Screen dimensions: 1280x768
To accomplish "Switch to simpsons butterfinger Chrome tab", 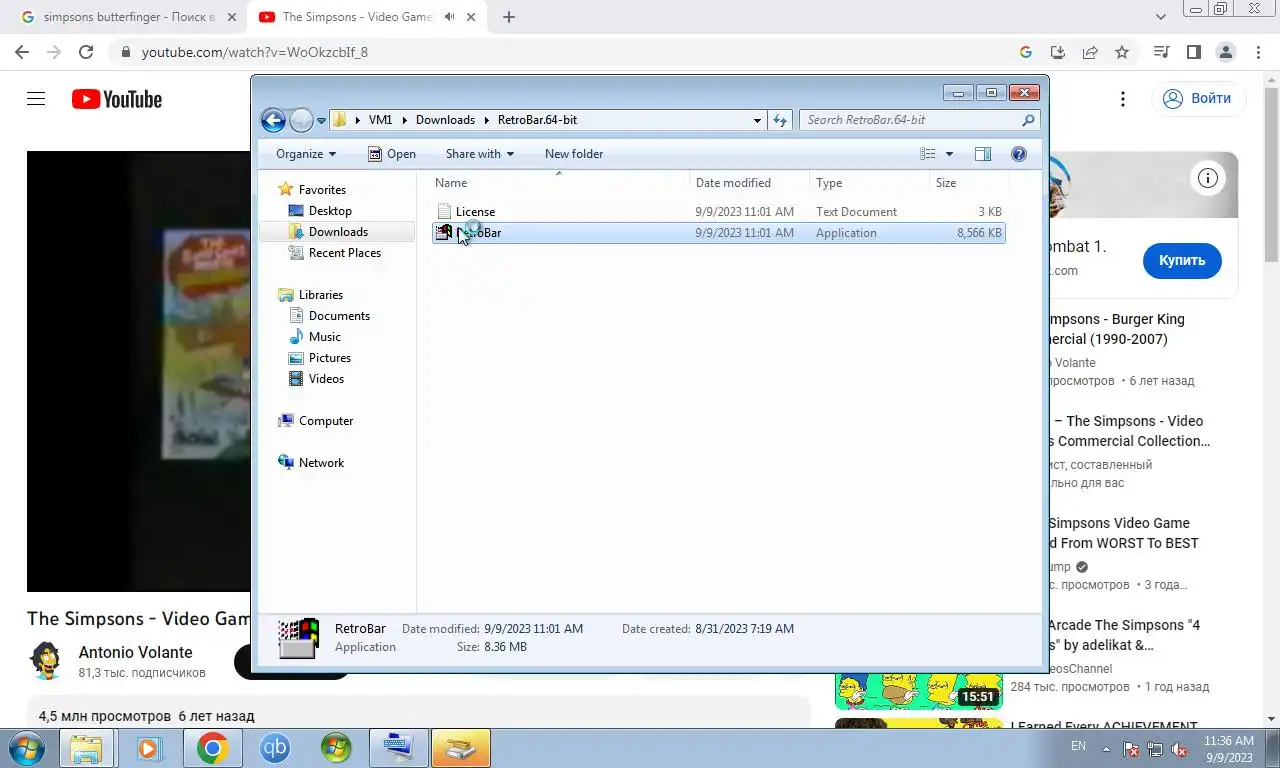I will (x=128, y=17).
